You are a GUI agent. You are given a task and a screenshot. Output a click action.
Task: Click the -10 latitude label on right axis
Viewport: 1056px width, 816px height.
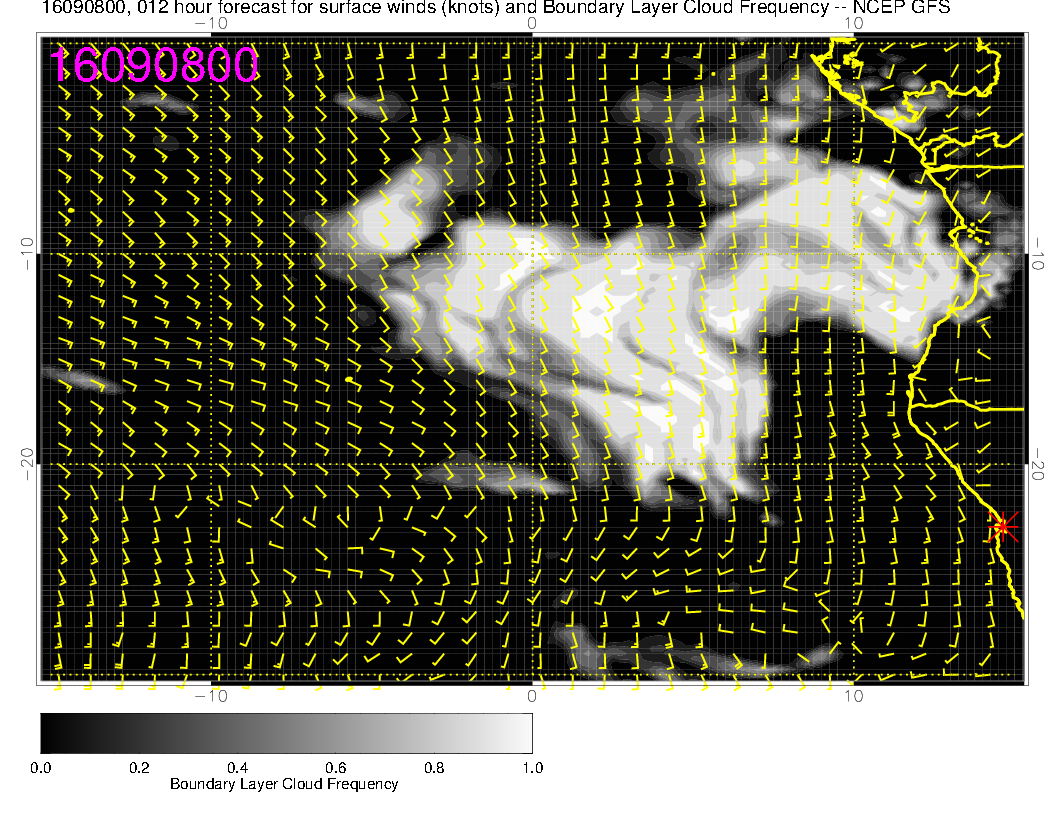coord(1040,253)
